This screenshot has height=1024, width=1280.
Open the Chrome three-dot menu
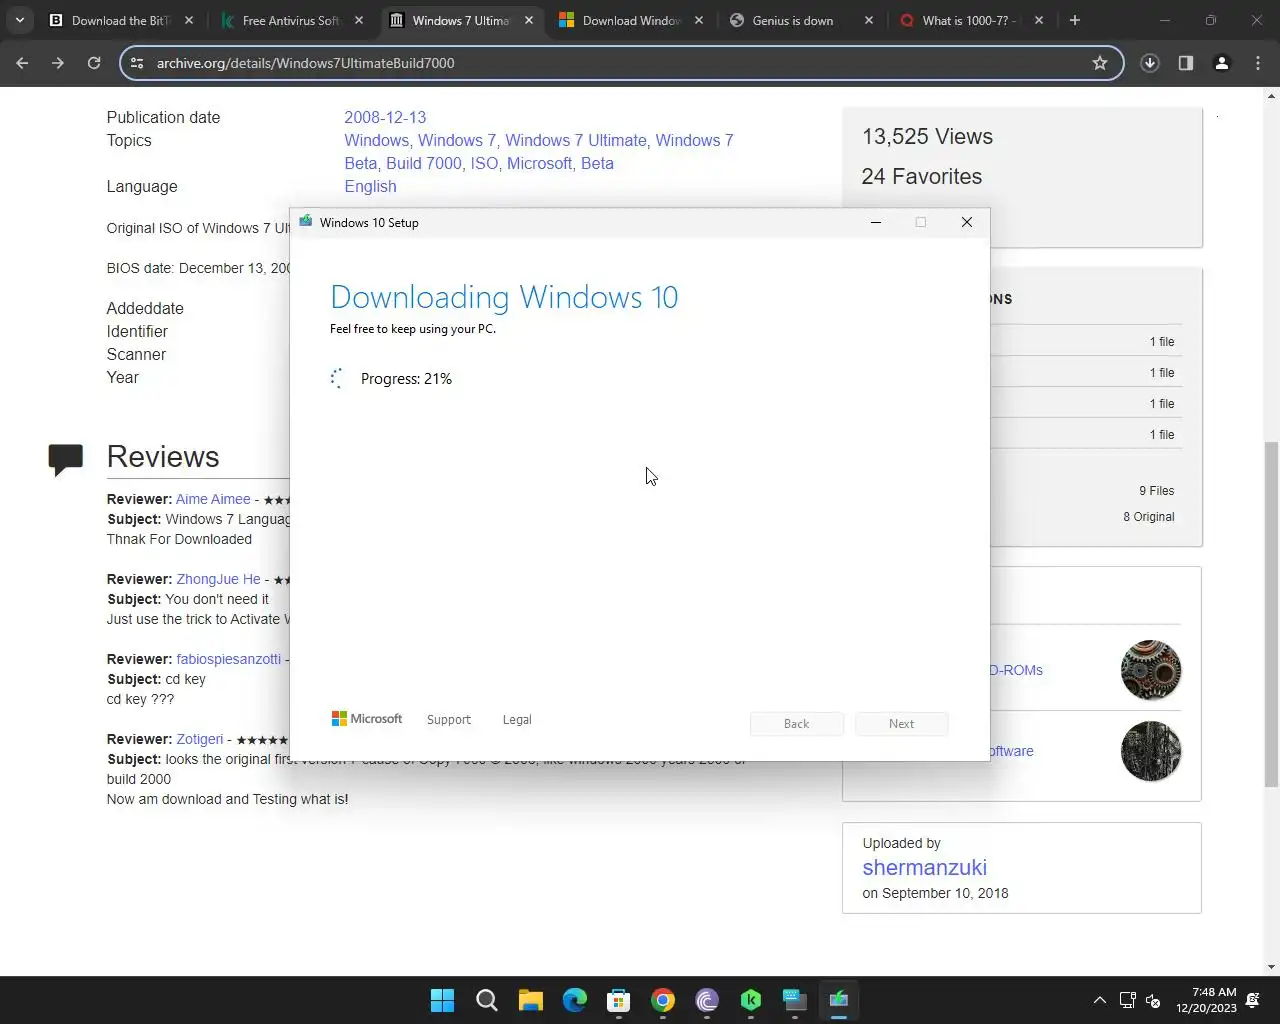point(1258,63)
